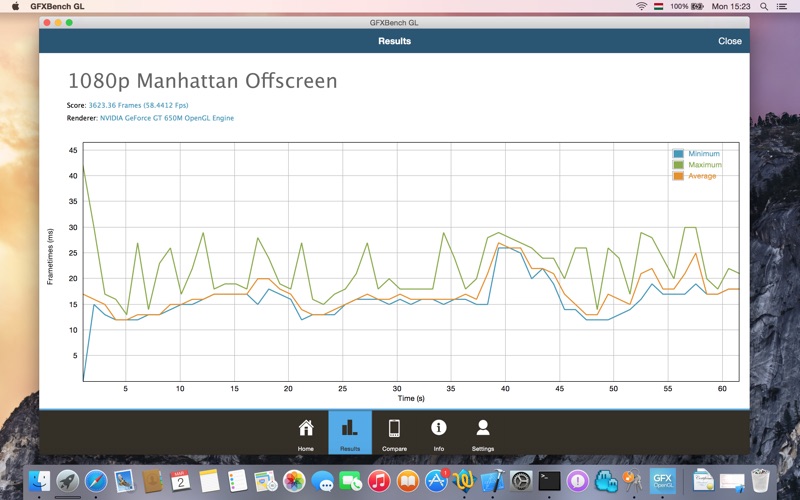Open Notes from the Dock
The height and width of the screenshot is (500, 800).
pyautogui.click(x=209, y=481)
